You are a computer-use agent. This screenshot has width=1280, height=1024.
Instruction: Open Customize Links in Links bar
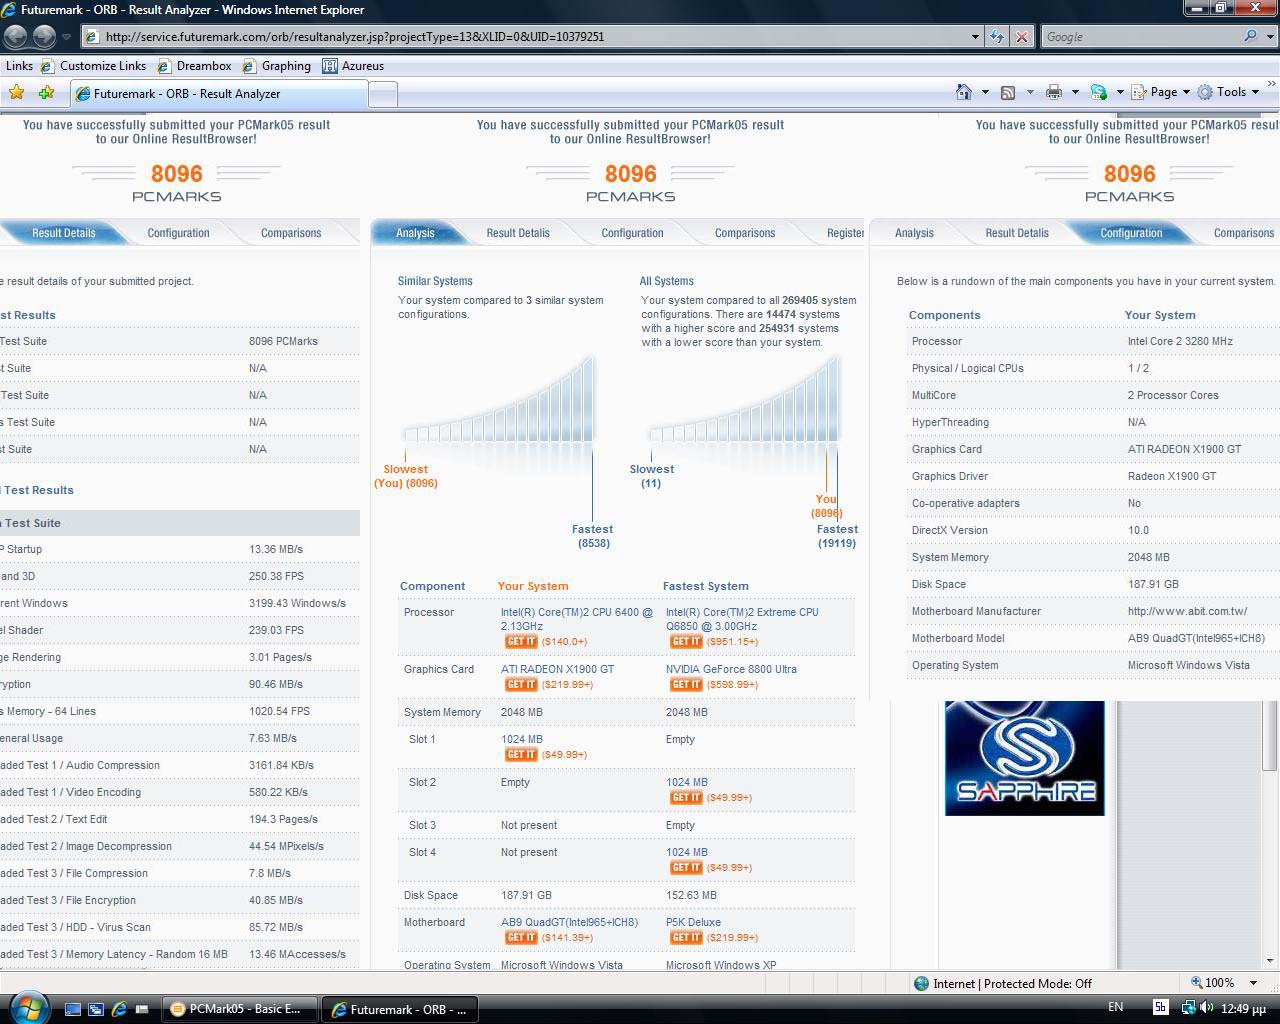(x=95, y=66)
